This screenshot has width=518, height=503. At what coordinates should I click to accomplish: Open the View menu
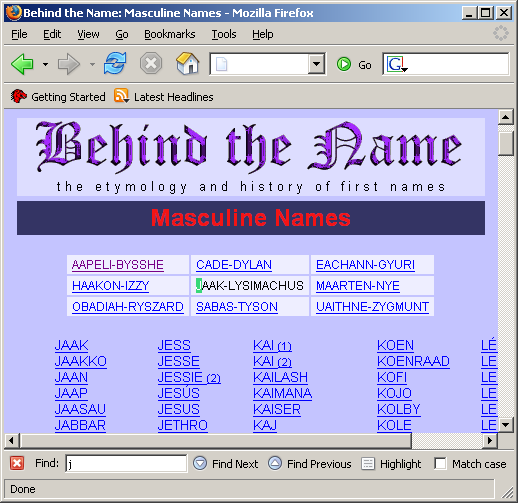tap(88, 34)
